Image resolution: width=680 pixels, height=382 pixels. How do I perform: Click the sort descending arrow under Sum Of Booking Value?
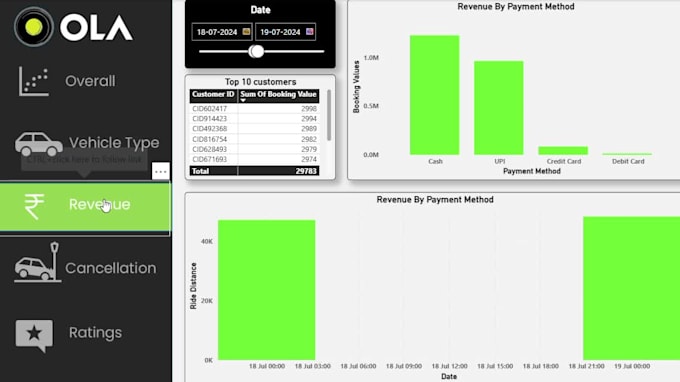click(x=243, y=101)
